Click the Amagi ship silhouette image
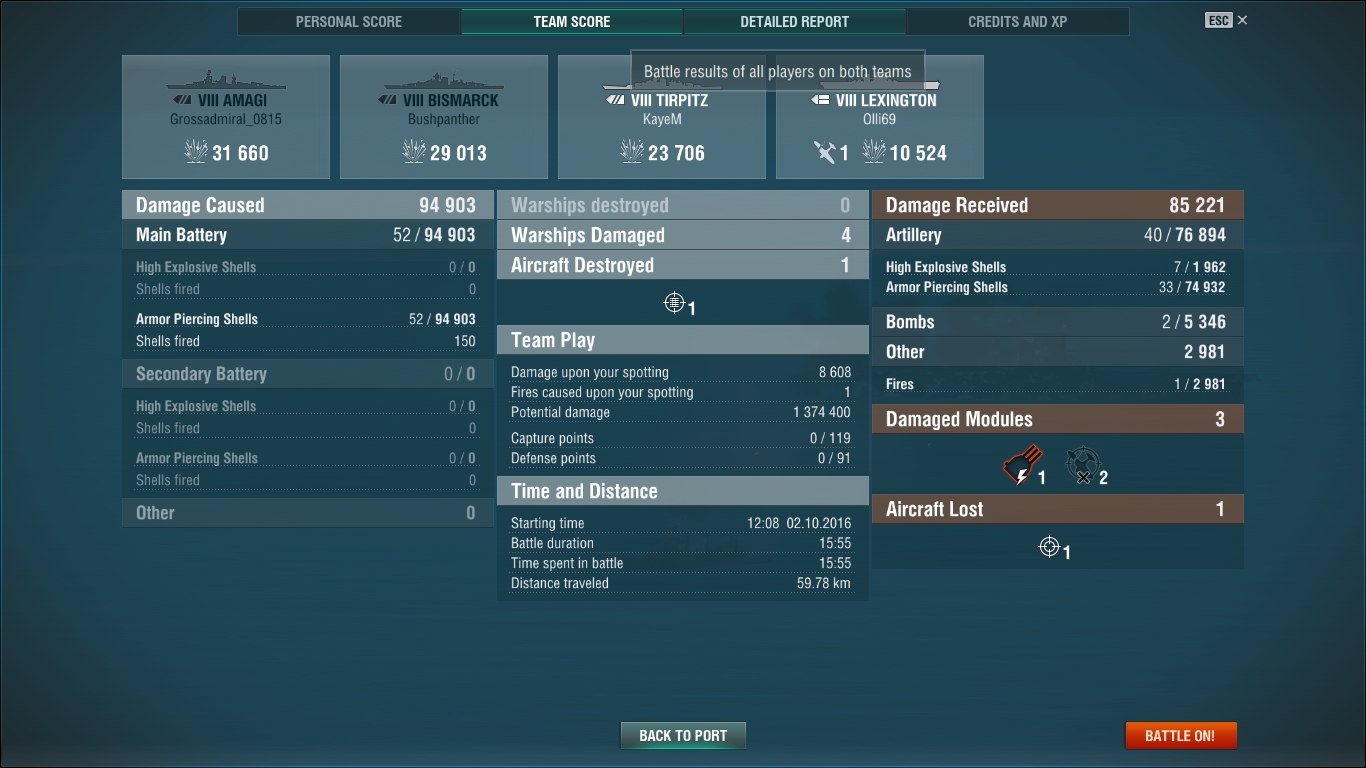Image resolution: width=1366 pixels, height=768 pixels. tap(226, 80)
